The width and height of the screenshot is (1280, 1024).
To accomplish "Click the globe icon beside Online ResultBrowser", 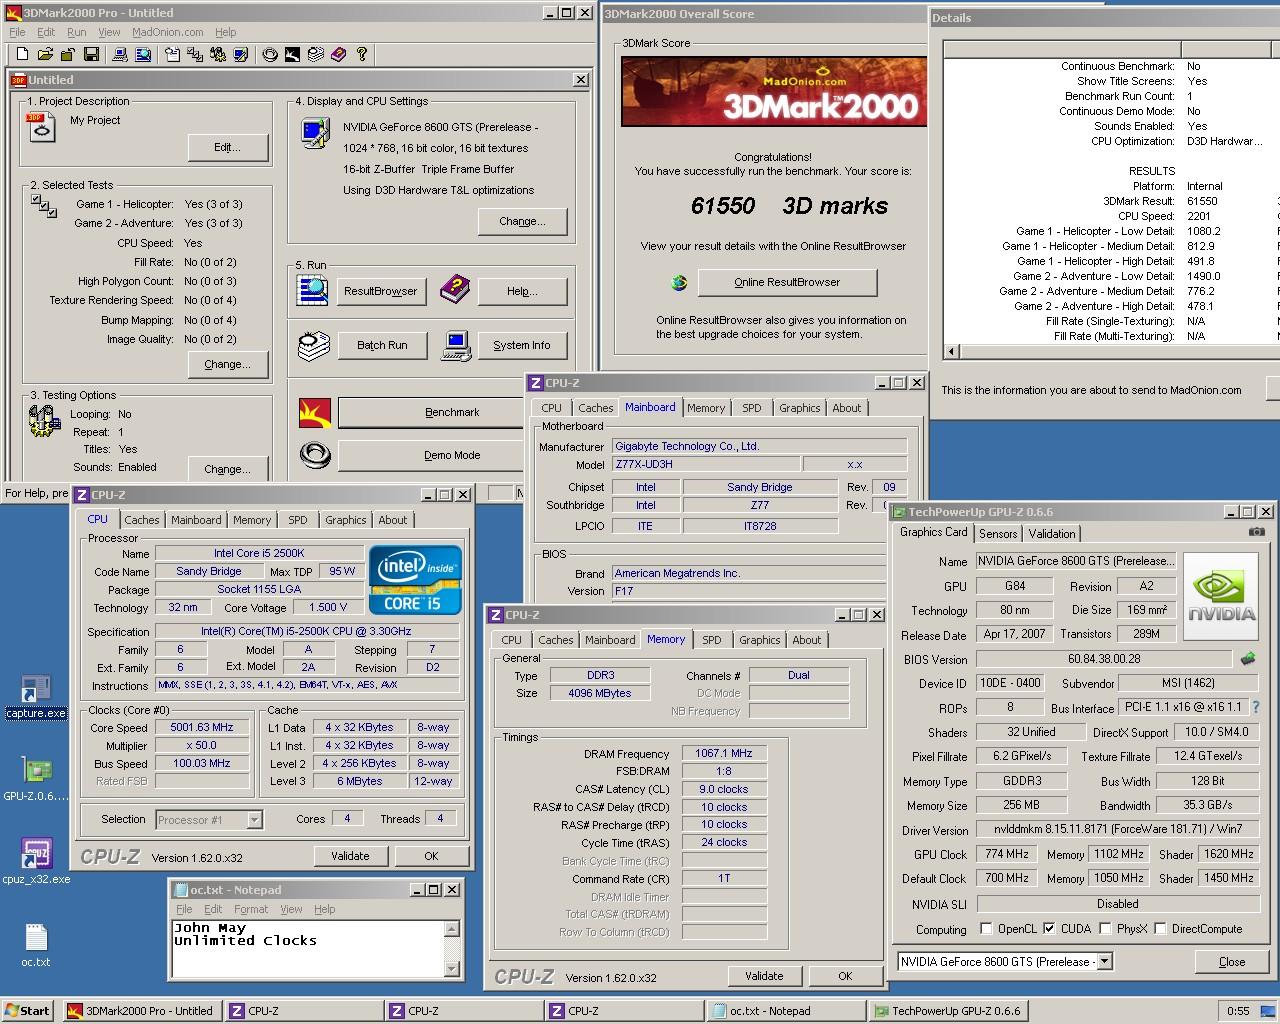I will [679, 282].
